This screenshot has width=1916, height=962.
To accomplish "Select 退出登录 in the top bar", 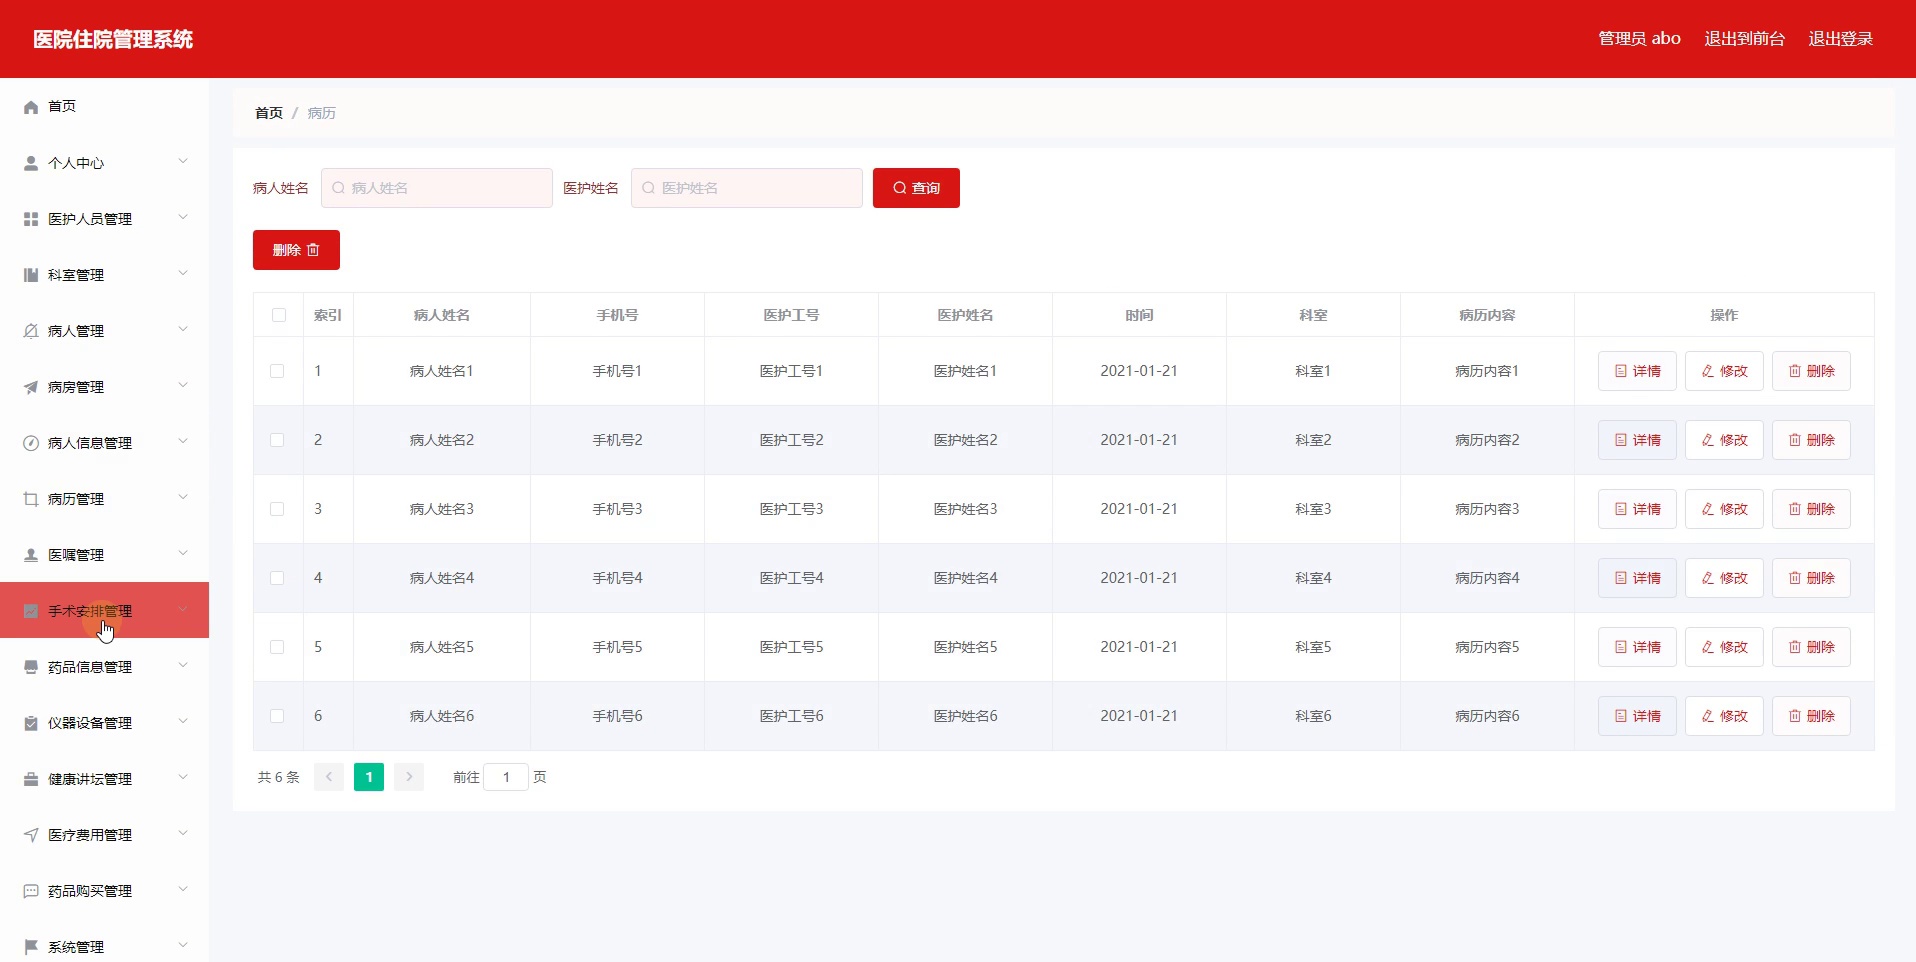I will (x=1842, y=38).
